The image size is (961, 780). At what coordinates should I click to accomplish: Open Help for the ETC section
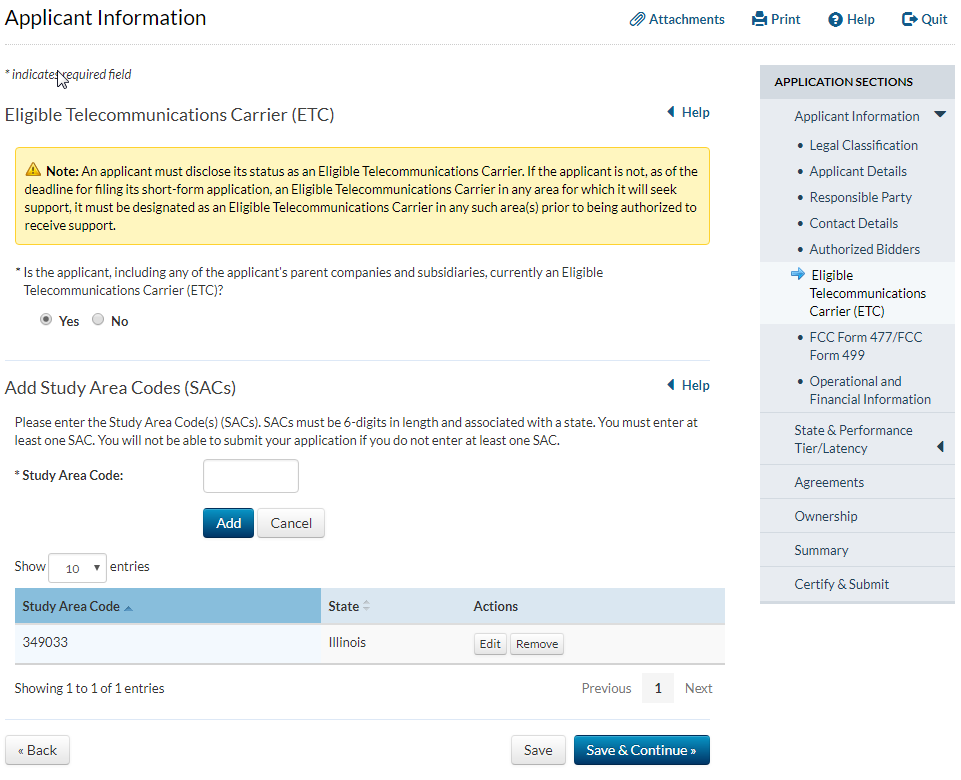pyautogui.click(x=688, y=113)
